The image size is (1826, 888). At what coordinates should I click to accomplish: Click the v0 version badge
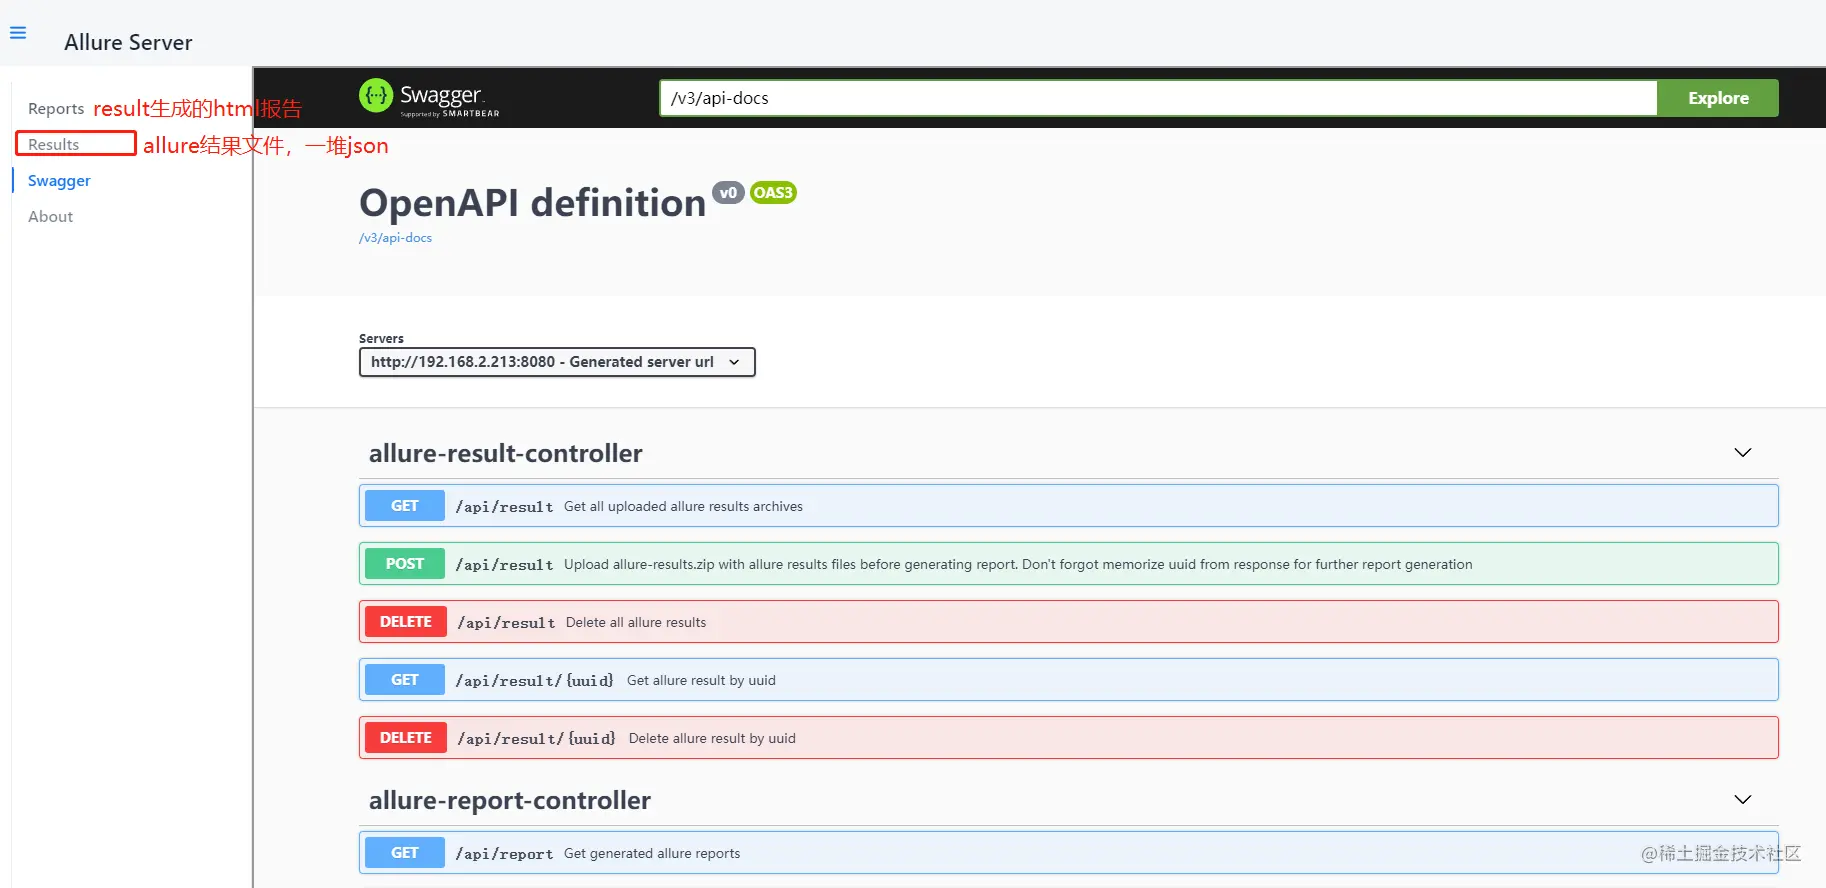click(728, 193)
